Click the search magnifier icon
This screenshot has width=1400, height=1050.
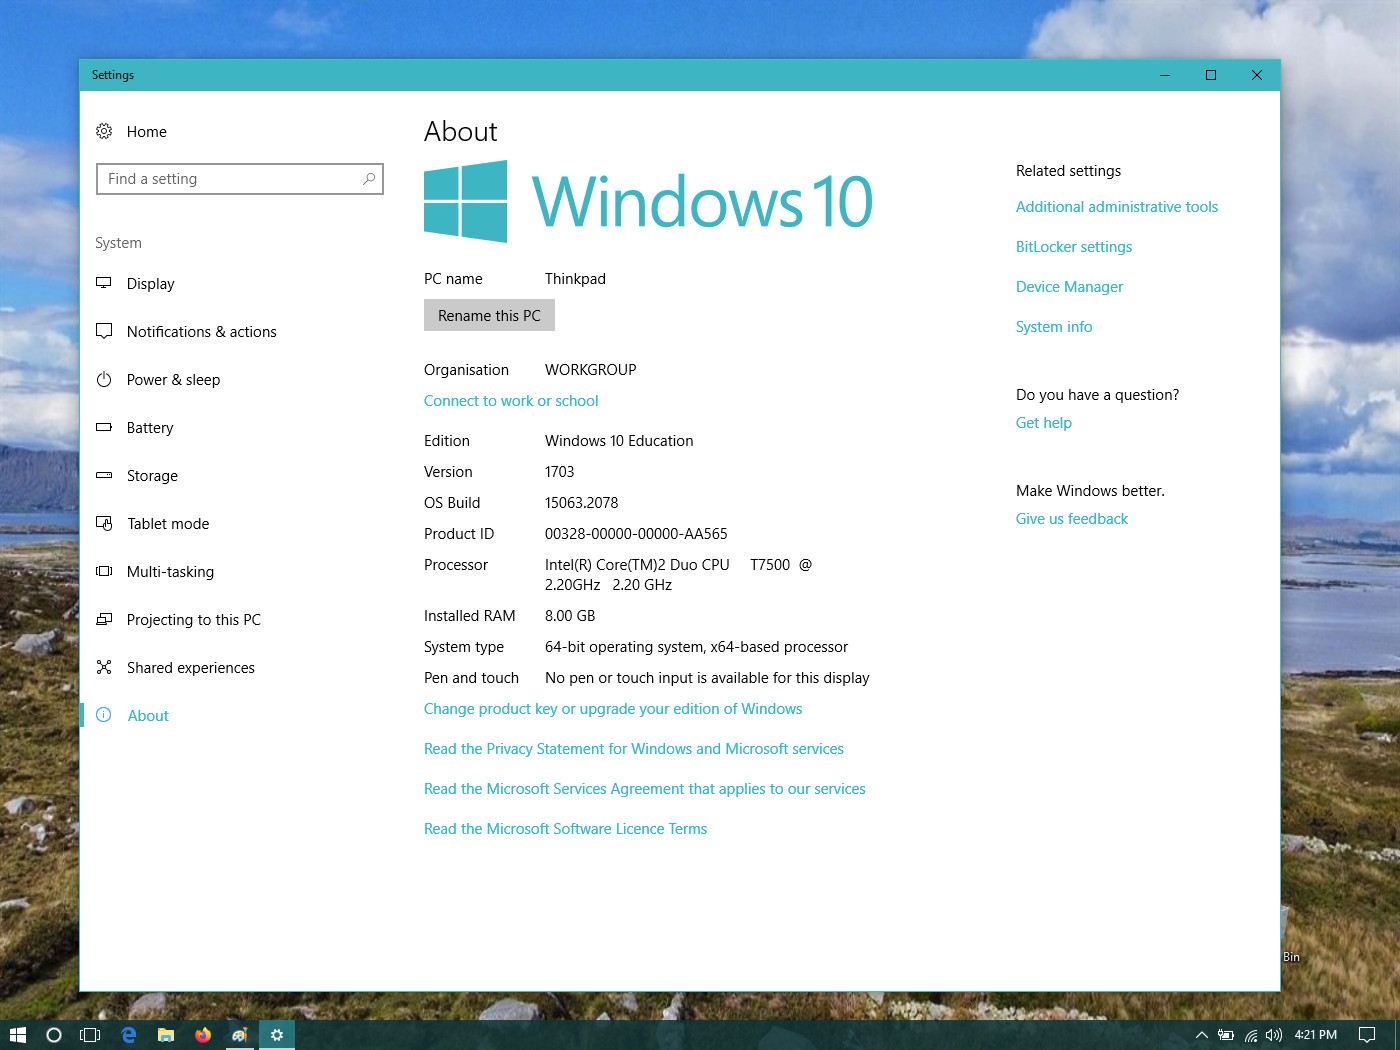369,179
